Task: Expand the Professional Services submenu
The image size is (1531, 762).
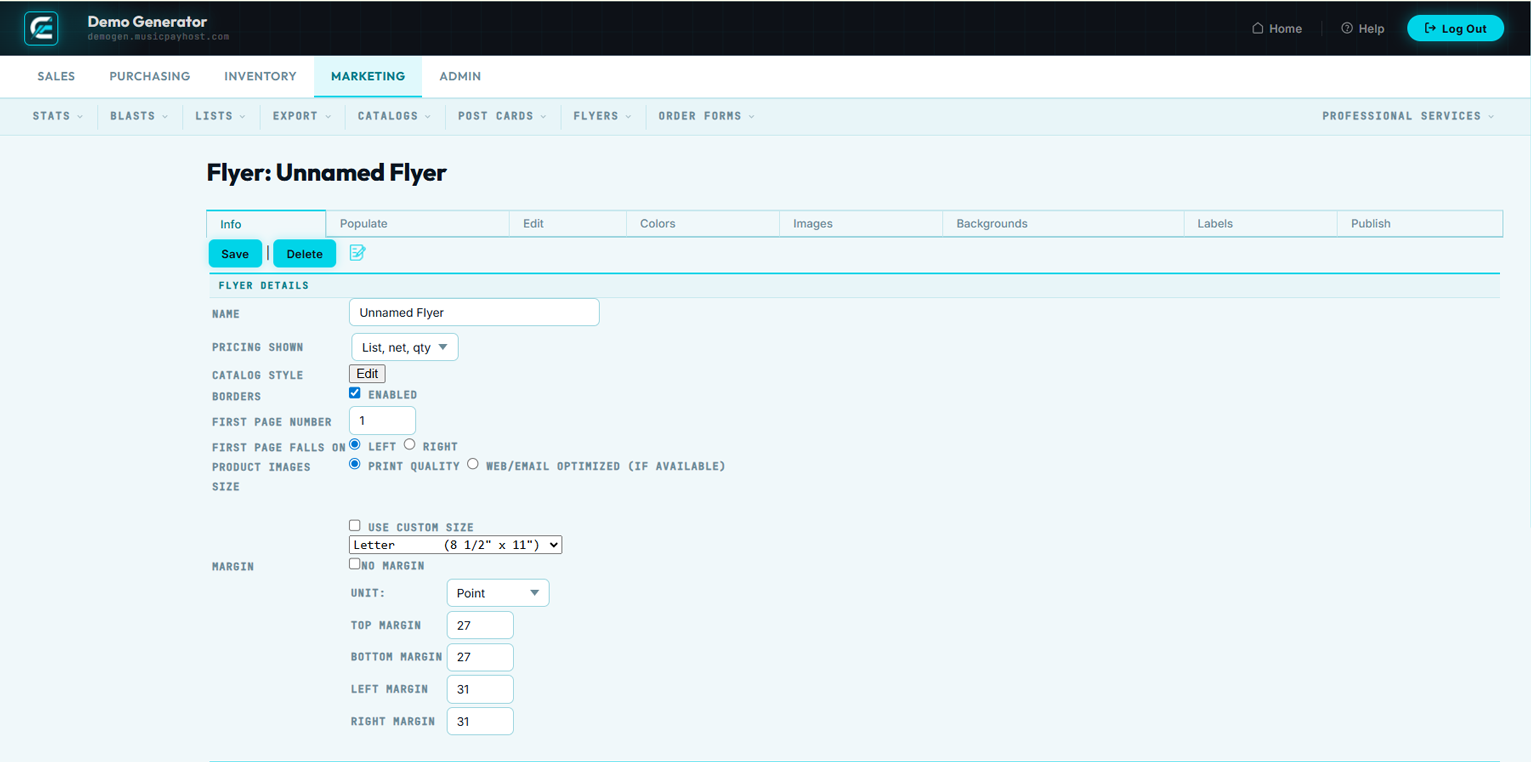Action: point(1408,116)
